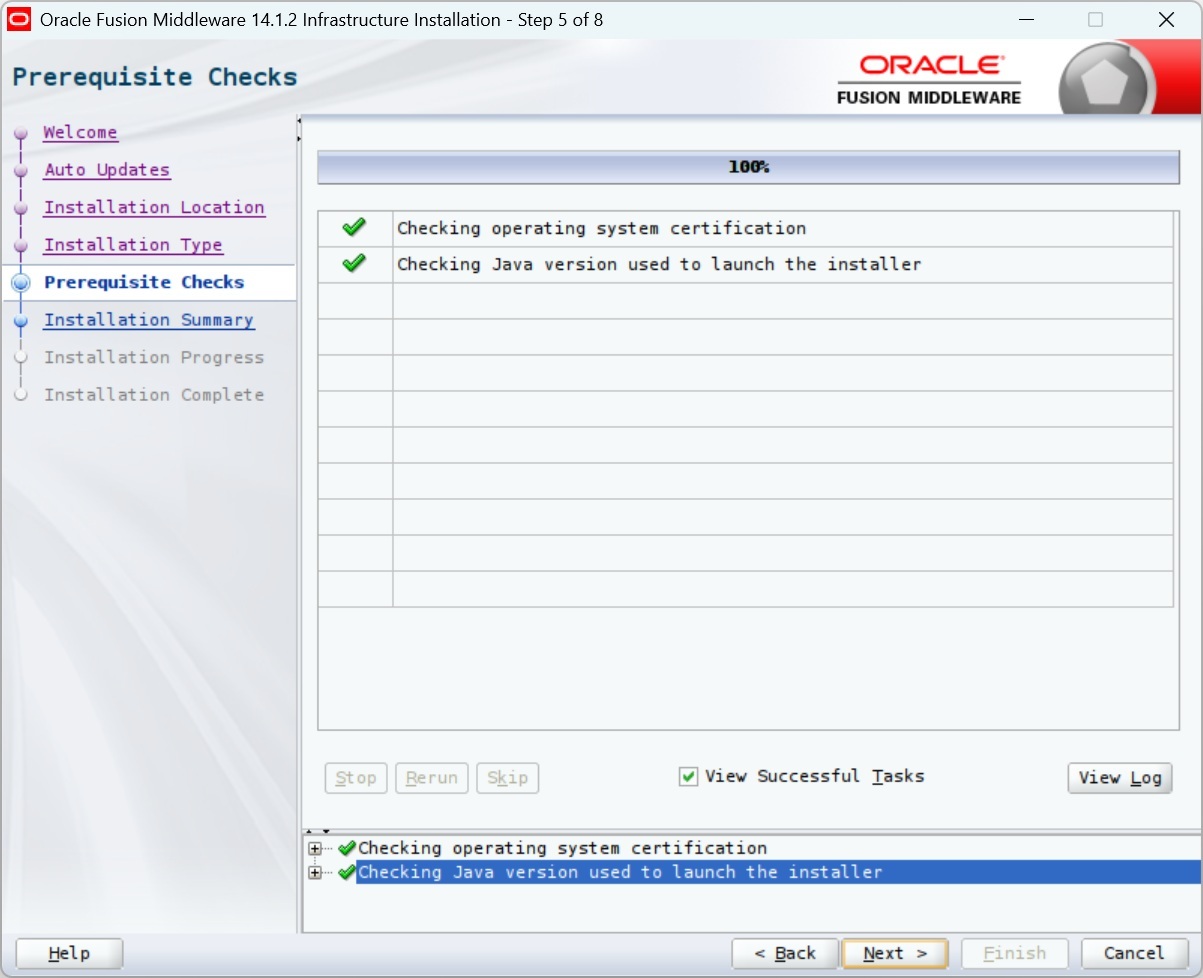Click the log pane collapse arrows above tree

point(317,831)
